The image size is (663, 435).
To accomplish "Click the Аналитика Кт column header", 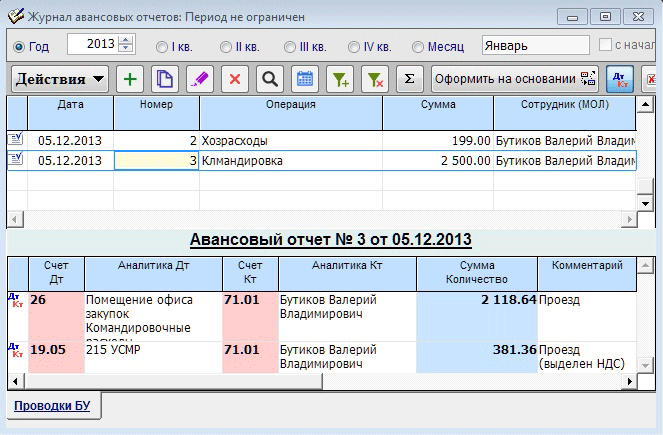I will click(347, 274).
